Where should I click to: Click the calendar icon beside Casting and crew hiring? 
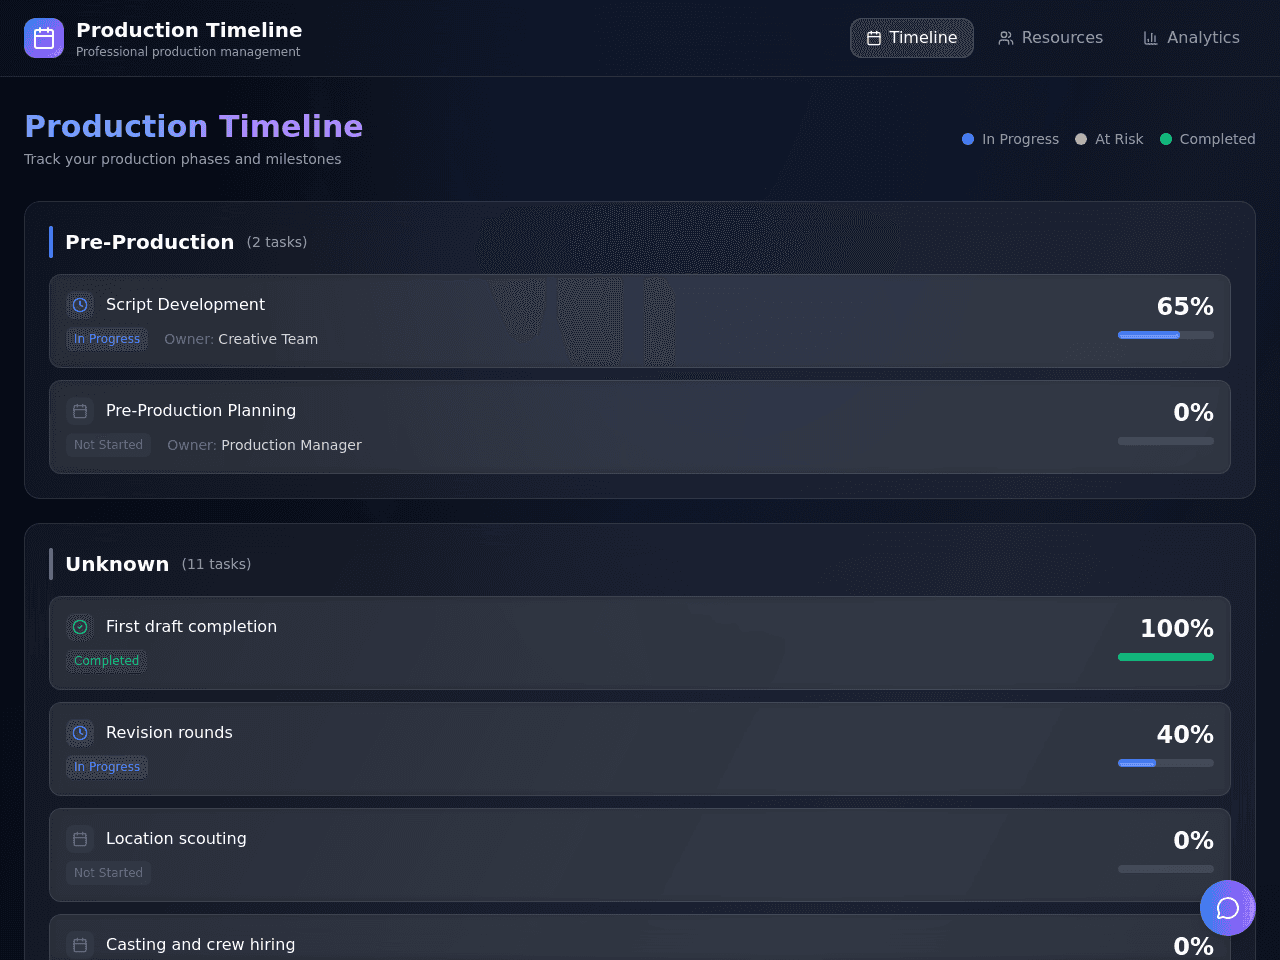click(x=80, y=945)
